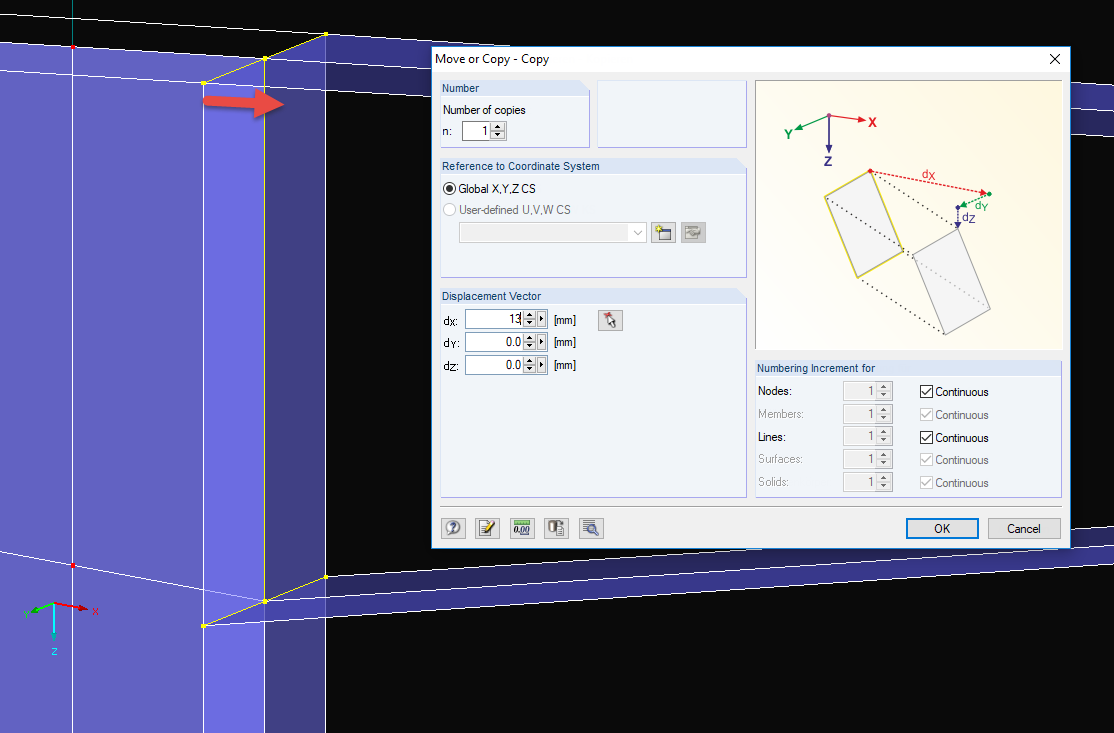Decrease the dz value using its stepper

tap(528, 368)
